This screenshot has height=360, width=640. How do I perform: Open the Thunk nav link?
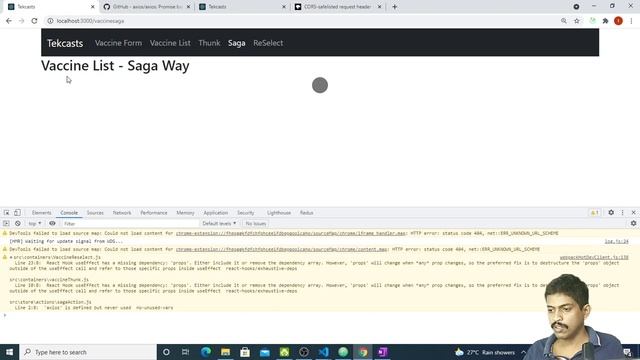209,43
